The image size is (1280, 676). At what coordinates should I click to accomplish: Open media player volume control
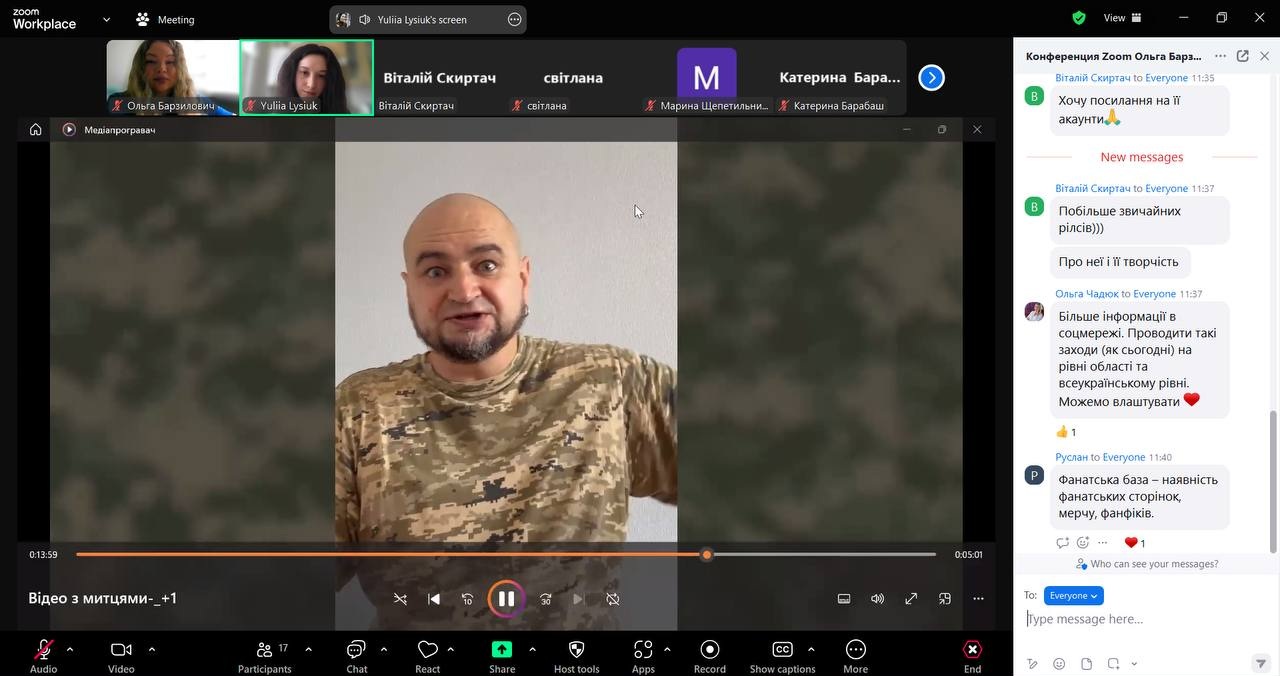click(877, 599)
